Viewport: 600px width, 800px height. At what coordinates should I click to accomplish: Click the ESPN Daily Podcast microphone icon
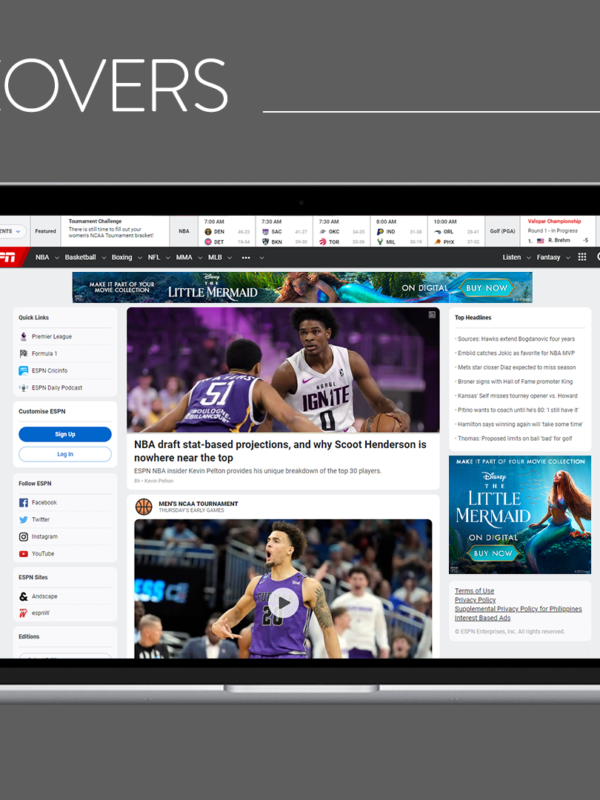pyautogui.click(x=23, y=388)
